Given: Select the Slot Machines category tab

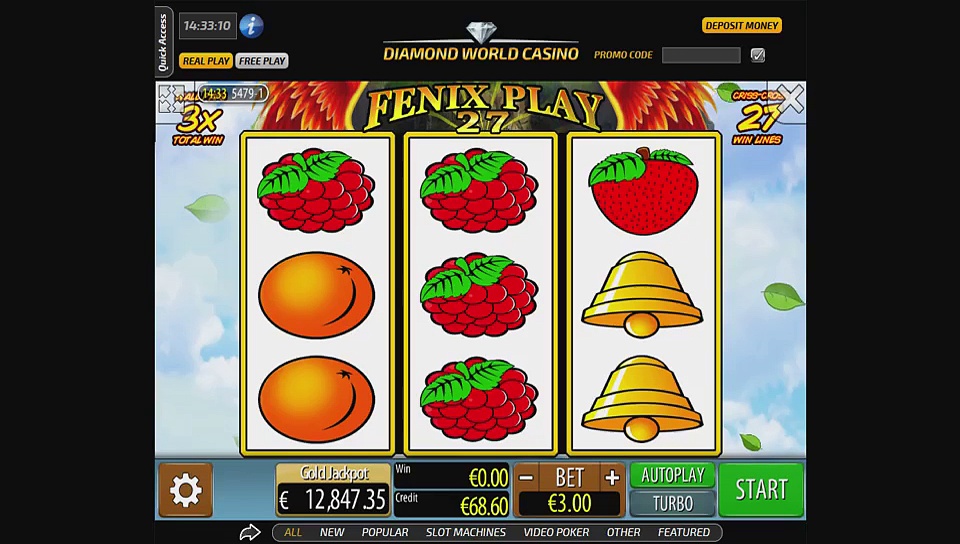Looking at the screenshot, I should (x=466, y=532).
